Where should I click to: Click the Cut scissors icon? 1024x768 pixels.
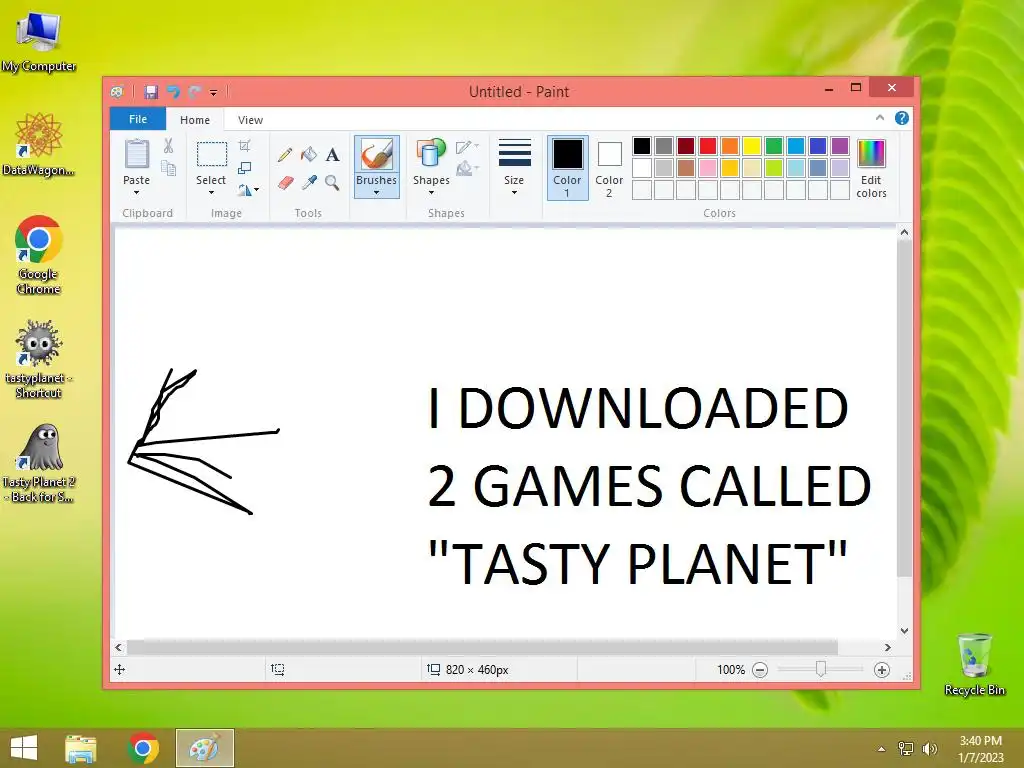click(x=168, y=146)
